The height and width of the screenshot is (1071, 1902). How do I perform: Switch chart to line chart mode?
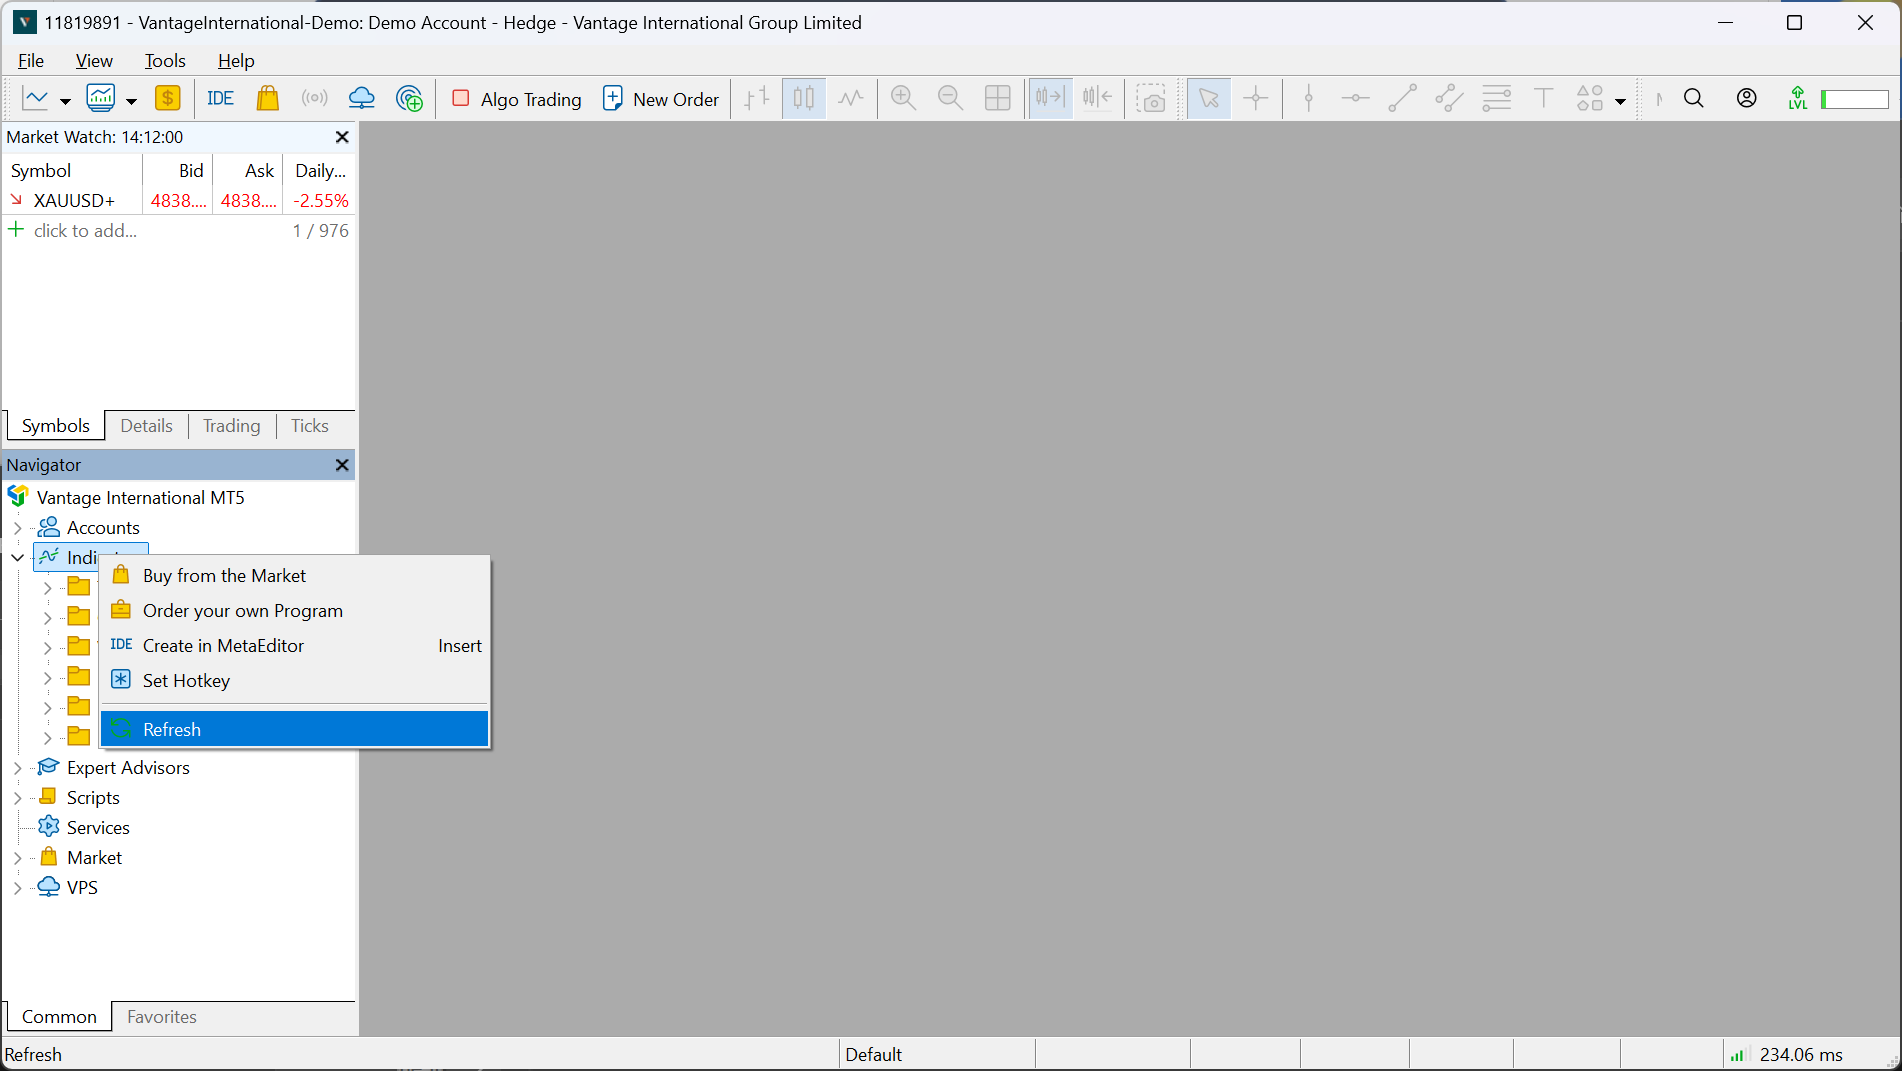coord(851,98)
